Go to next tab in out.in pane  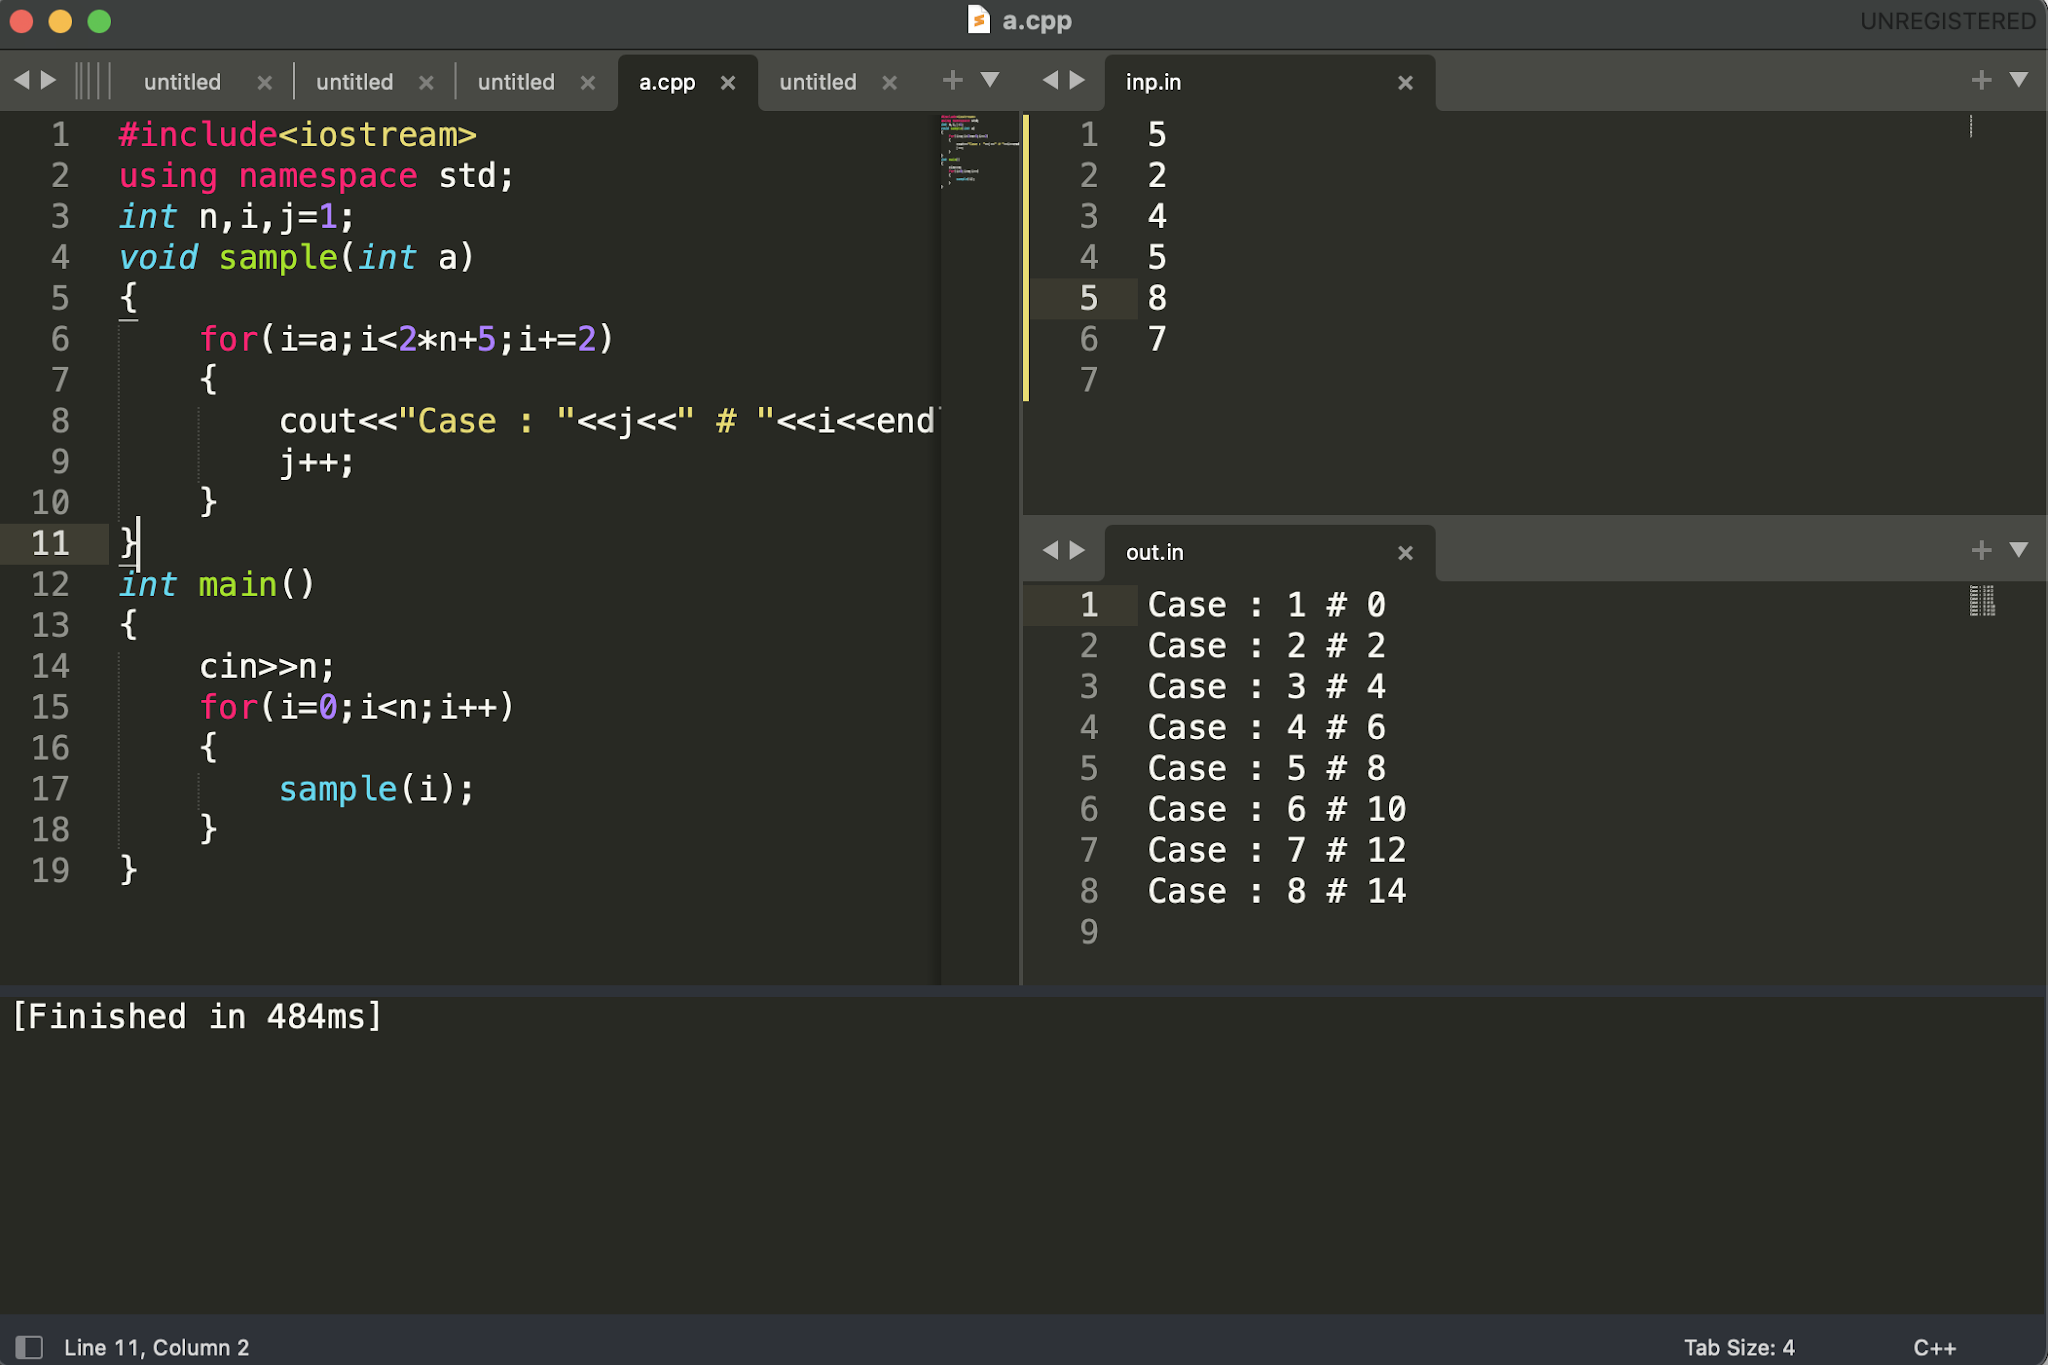click(x=1077, y=550)
